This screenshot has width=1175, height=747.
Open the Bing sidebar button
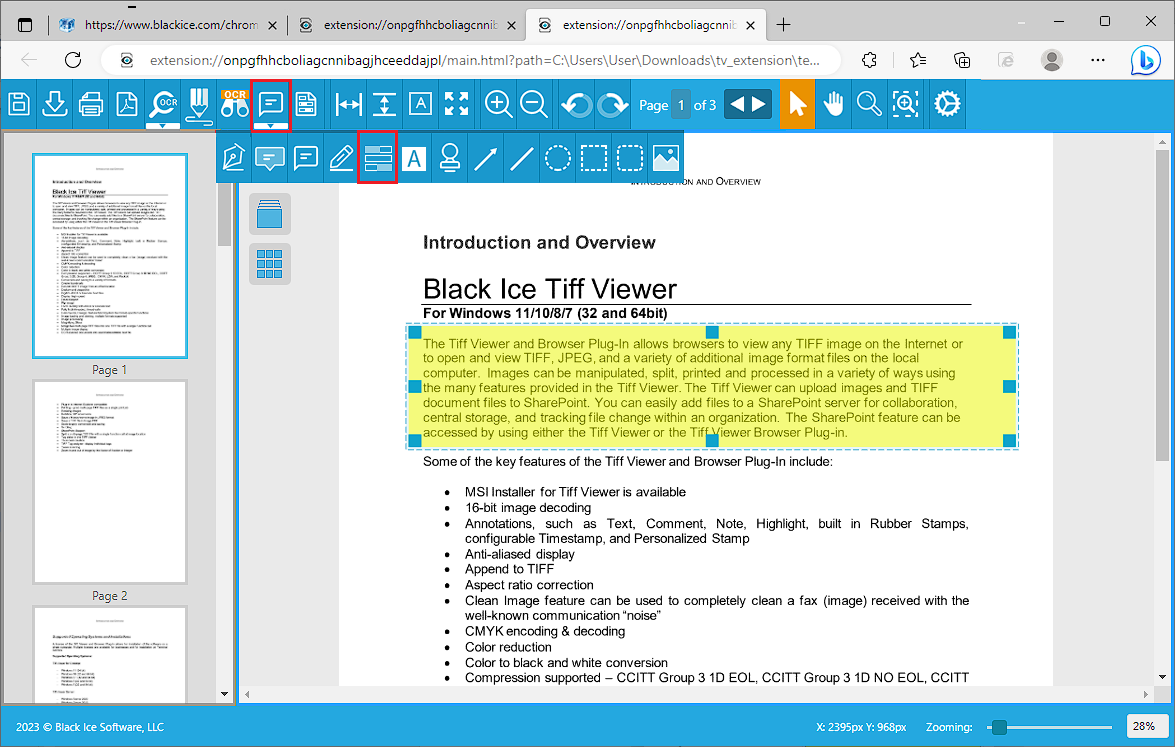pos(1146,60)
